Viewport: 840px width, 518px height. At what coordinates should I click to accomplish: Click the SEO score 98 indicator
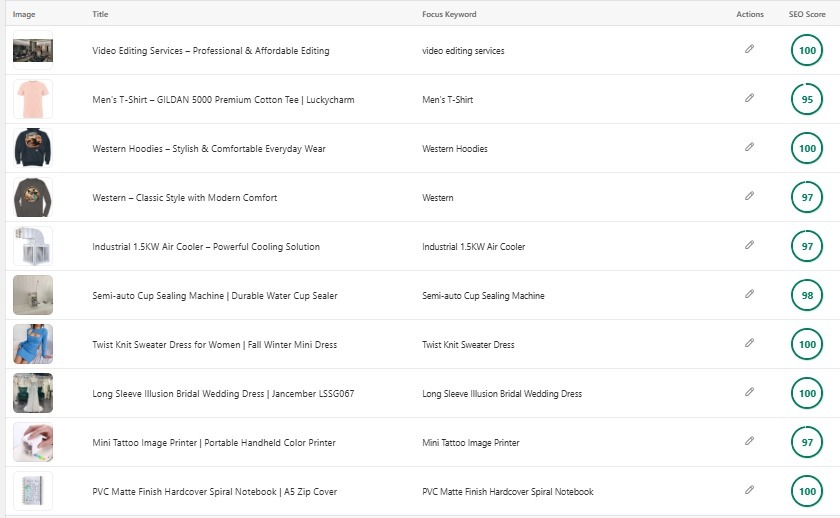[x=806, y=295]
